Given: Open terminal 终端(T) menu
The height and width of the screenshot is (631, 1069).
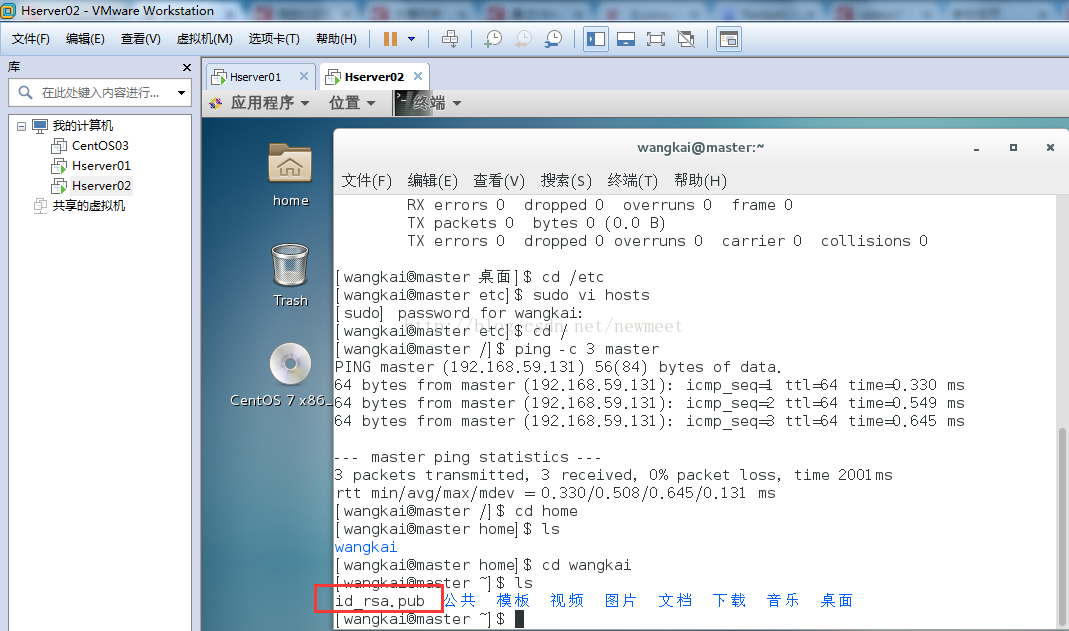Looking at the screenshot, I should (x=633, y=181).
